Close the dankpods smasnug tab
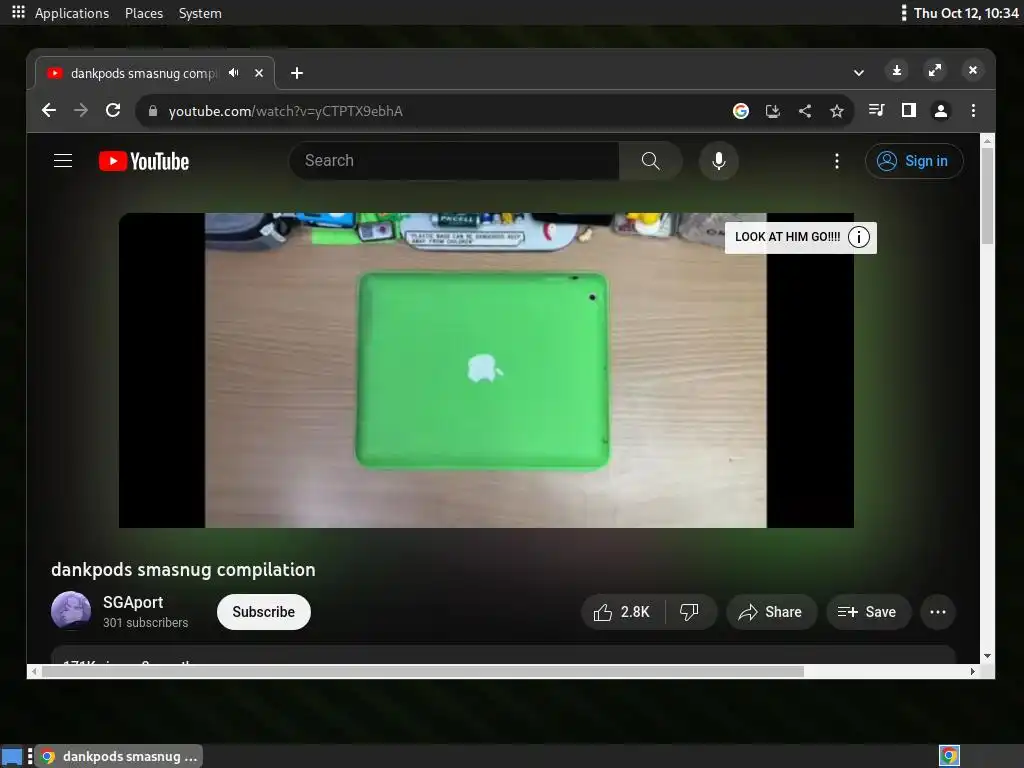1024x768 pixels. (259, 73)
